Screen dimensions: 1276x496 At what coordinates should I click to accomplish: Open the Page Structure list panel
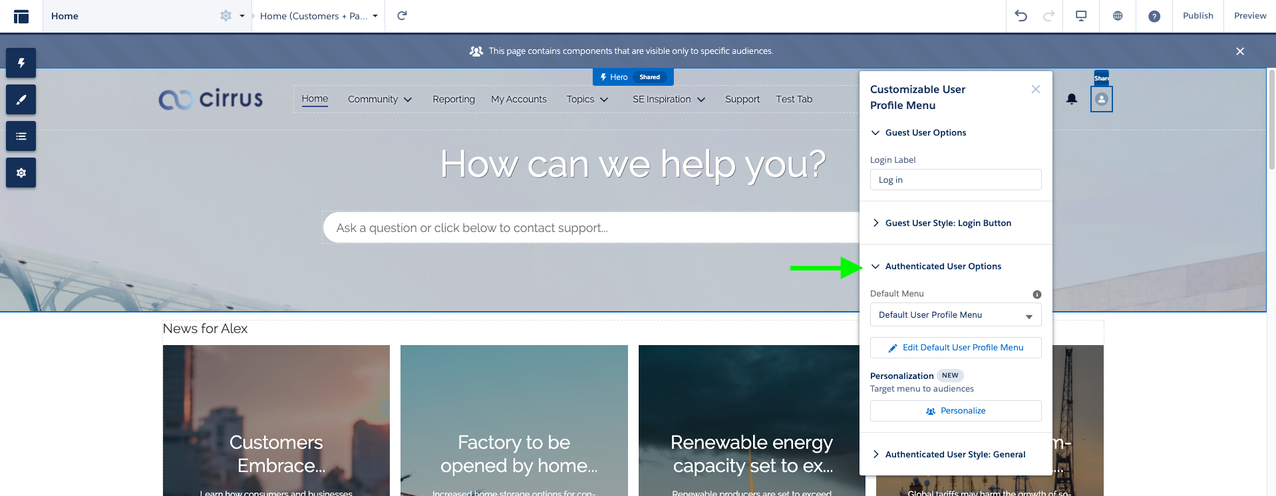(x=21, y=136)
